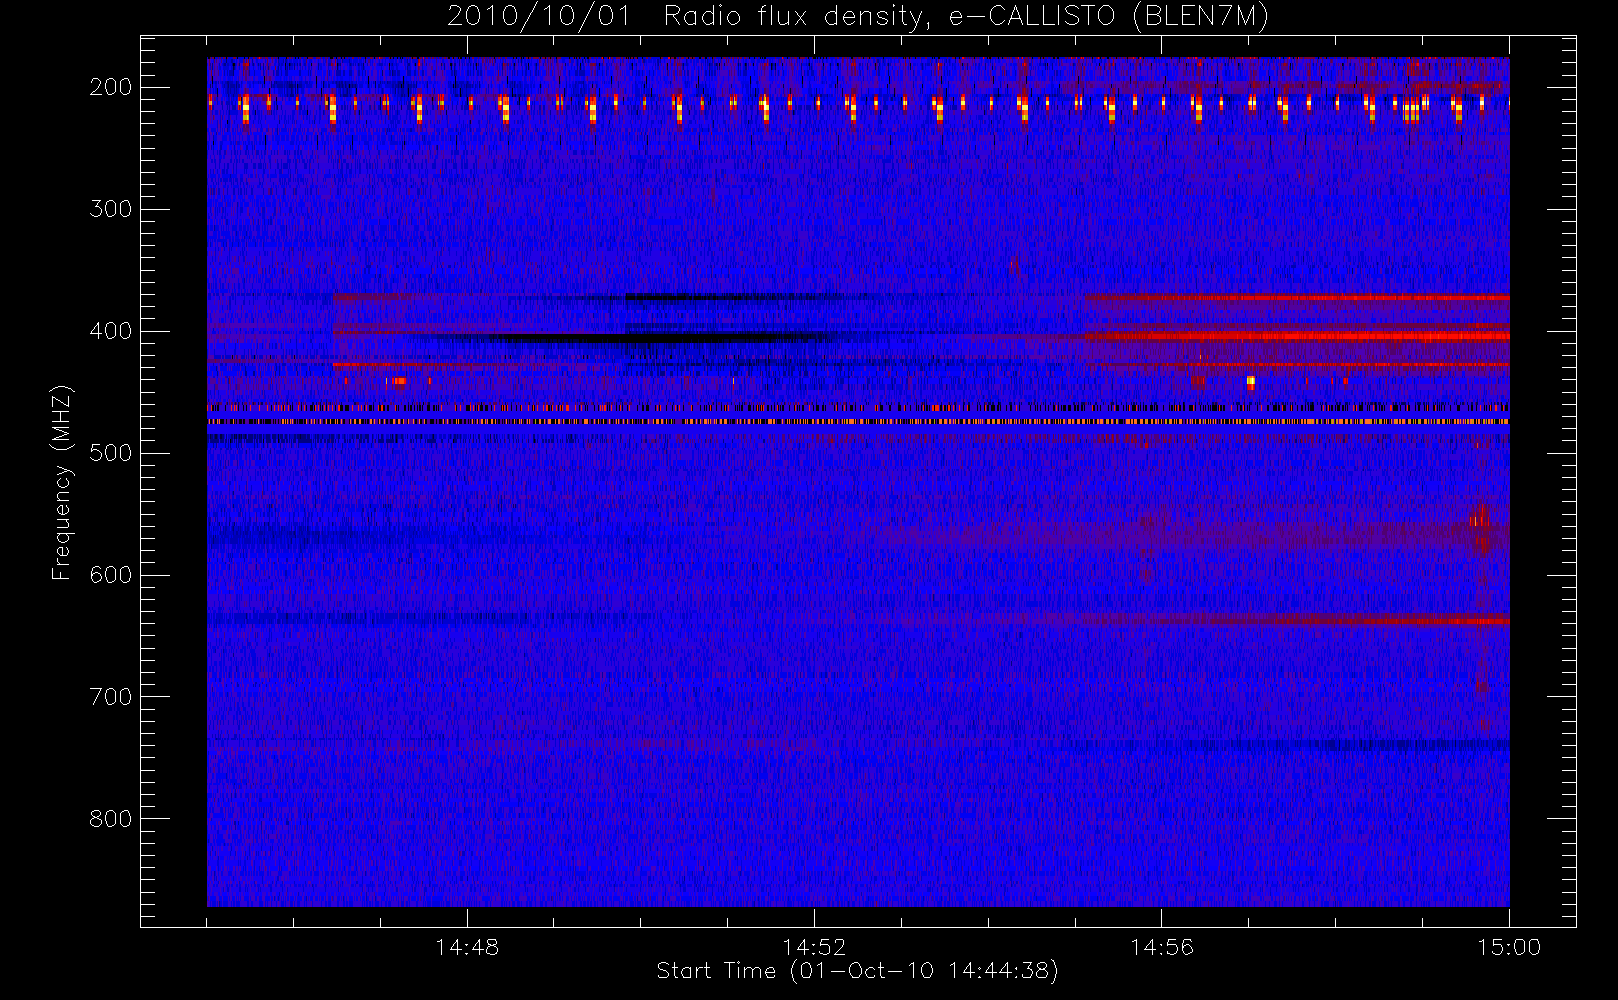Viewport: 1618px width, 1000px height.
Task: Click the 600 frequency tick label
Action: [x=111, y=575]
